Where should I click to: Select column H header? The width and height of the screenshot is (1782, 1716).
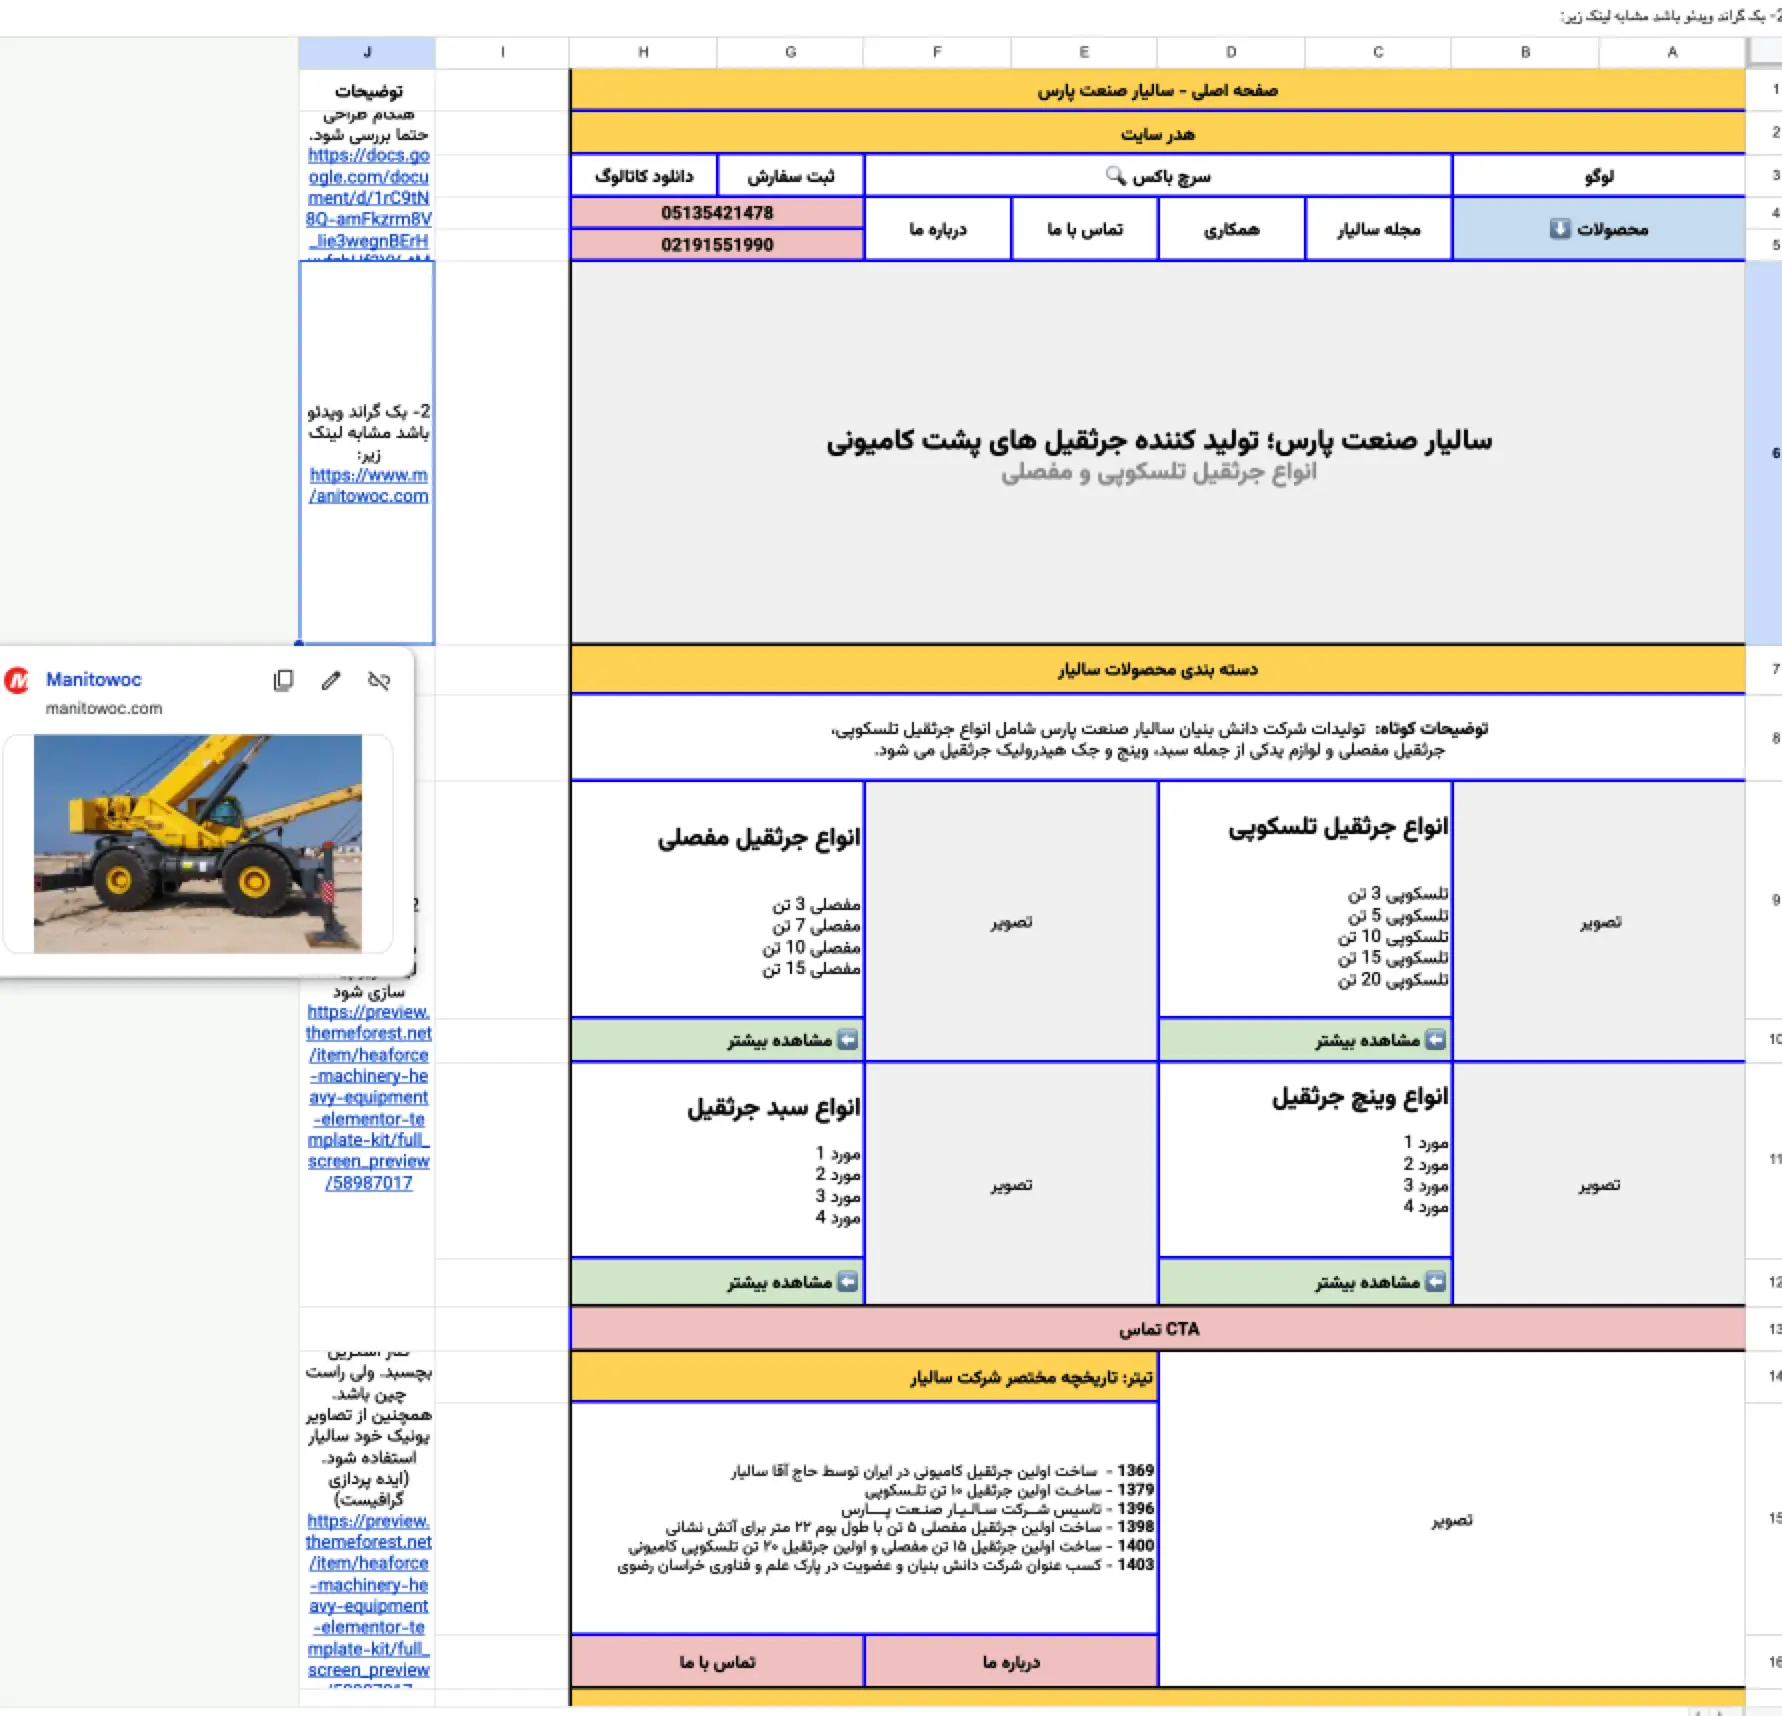[x=643, y=52]
